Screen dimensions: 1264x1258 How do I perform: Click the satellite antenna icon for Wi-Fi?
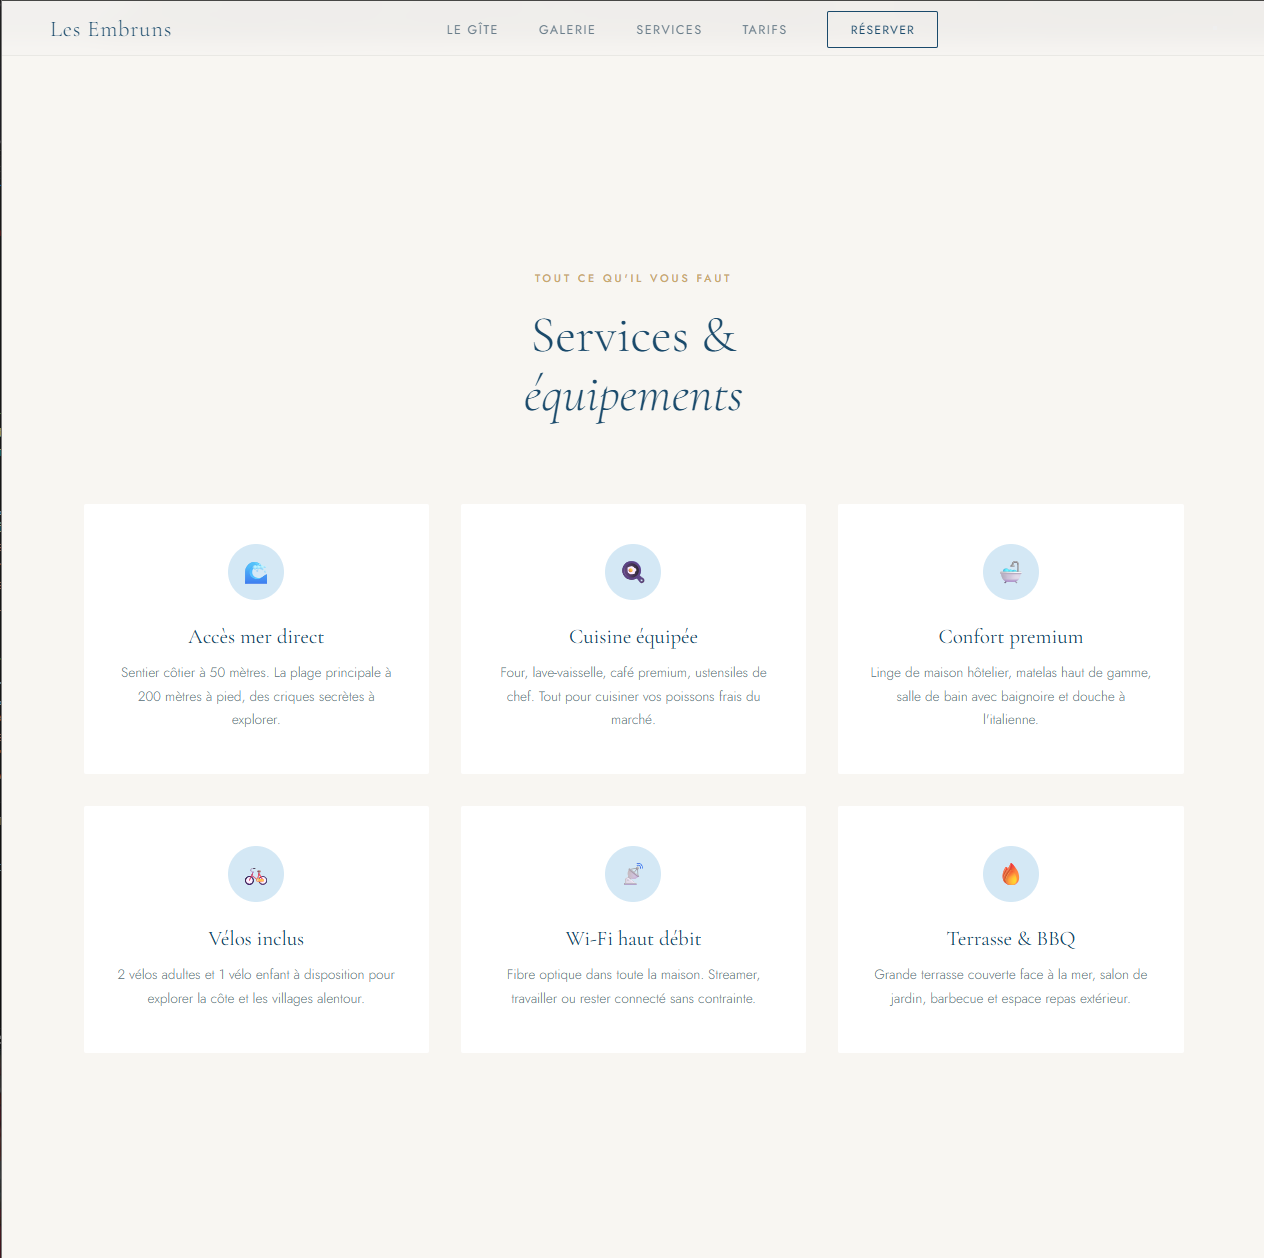(x=633, y=875)
